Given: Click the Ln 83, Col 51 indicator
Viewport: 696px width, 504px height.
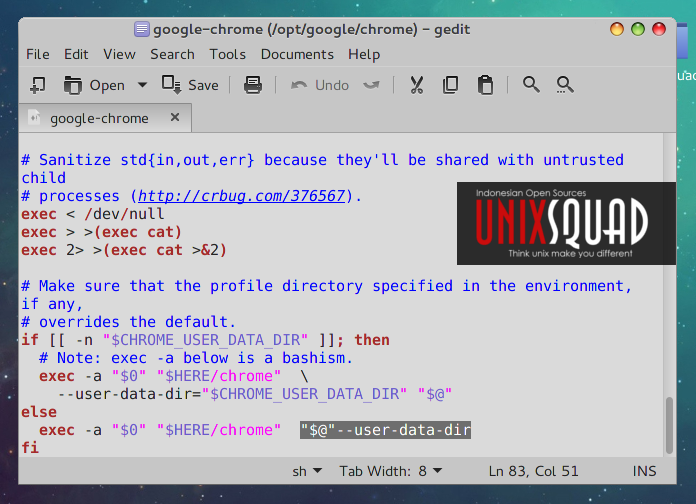Looking at the screenshot, I should click(533, 471).
